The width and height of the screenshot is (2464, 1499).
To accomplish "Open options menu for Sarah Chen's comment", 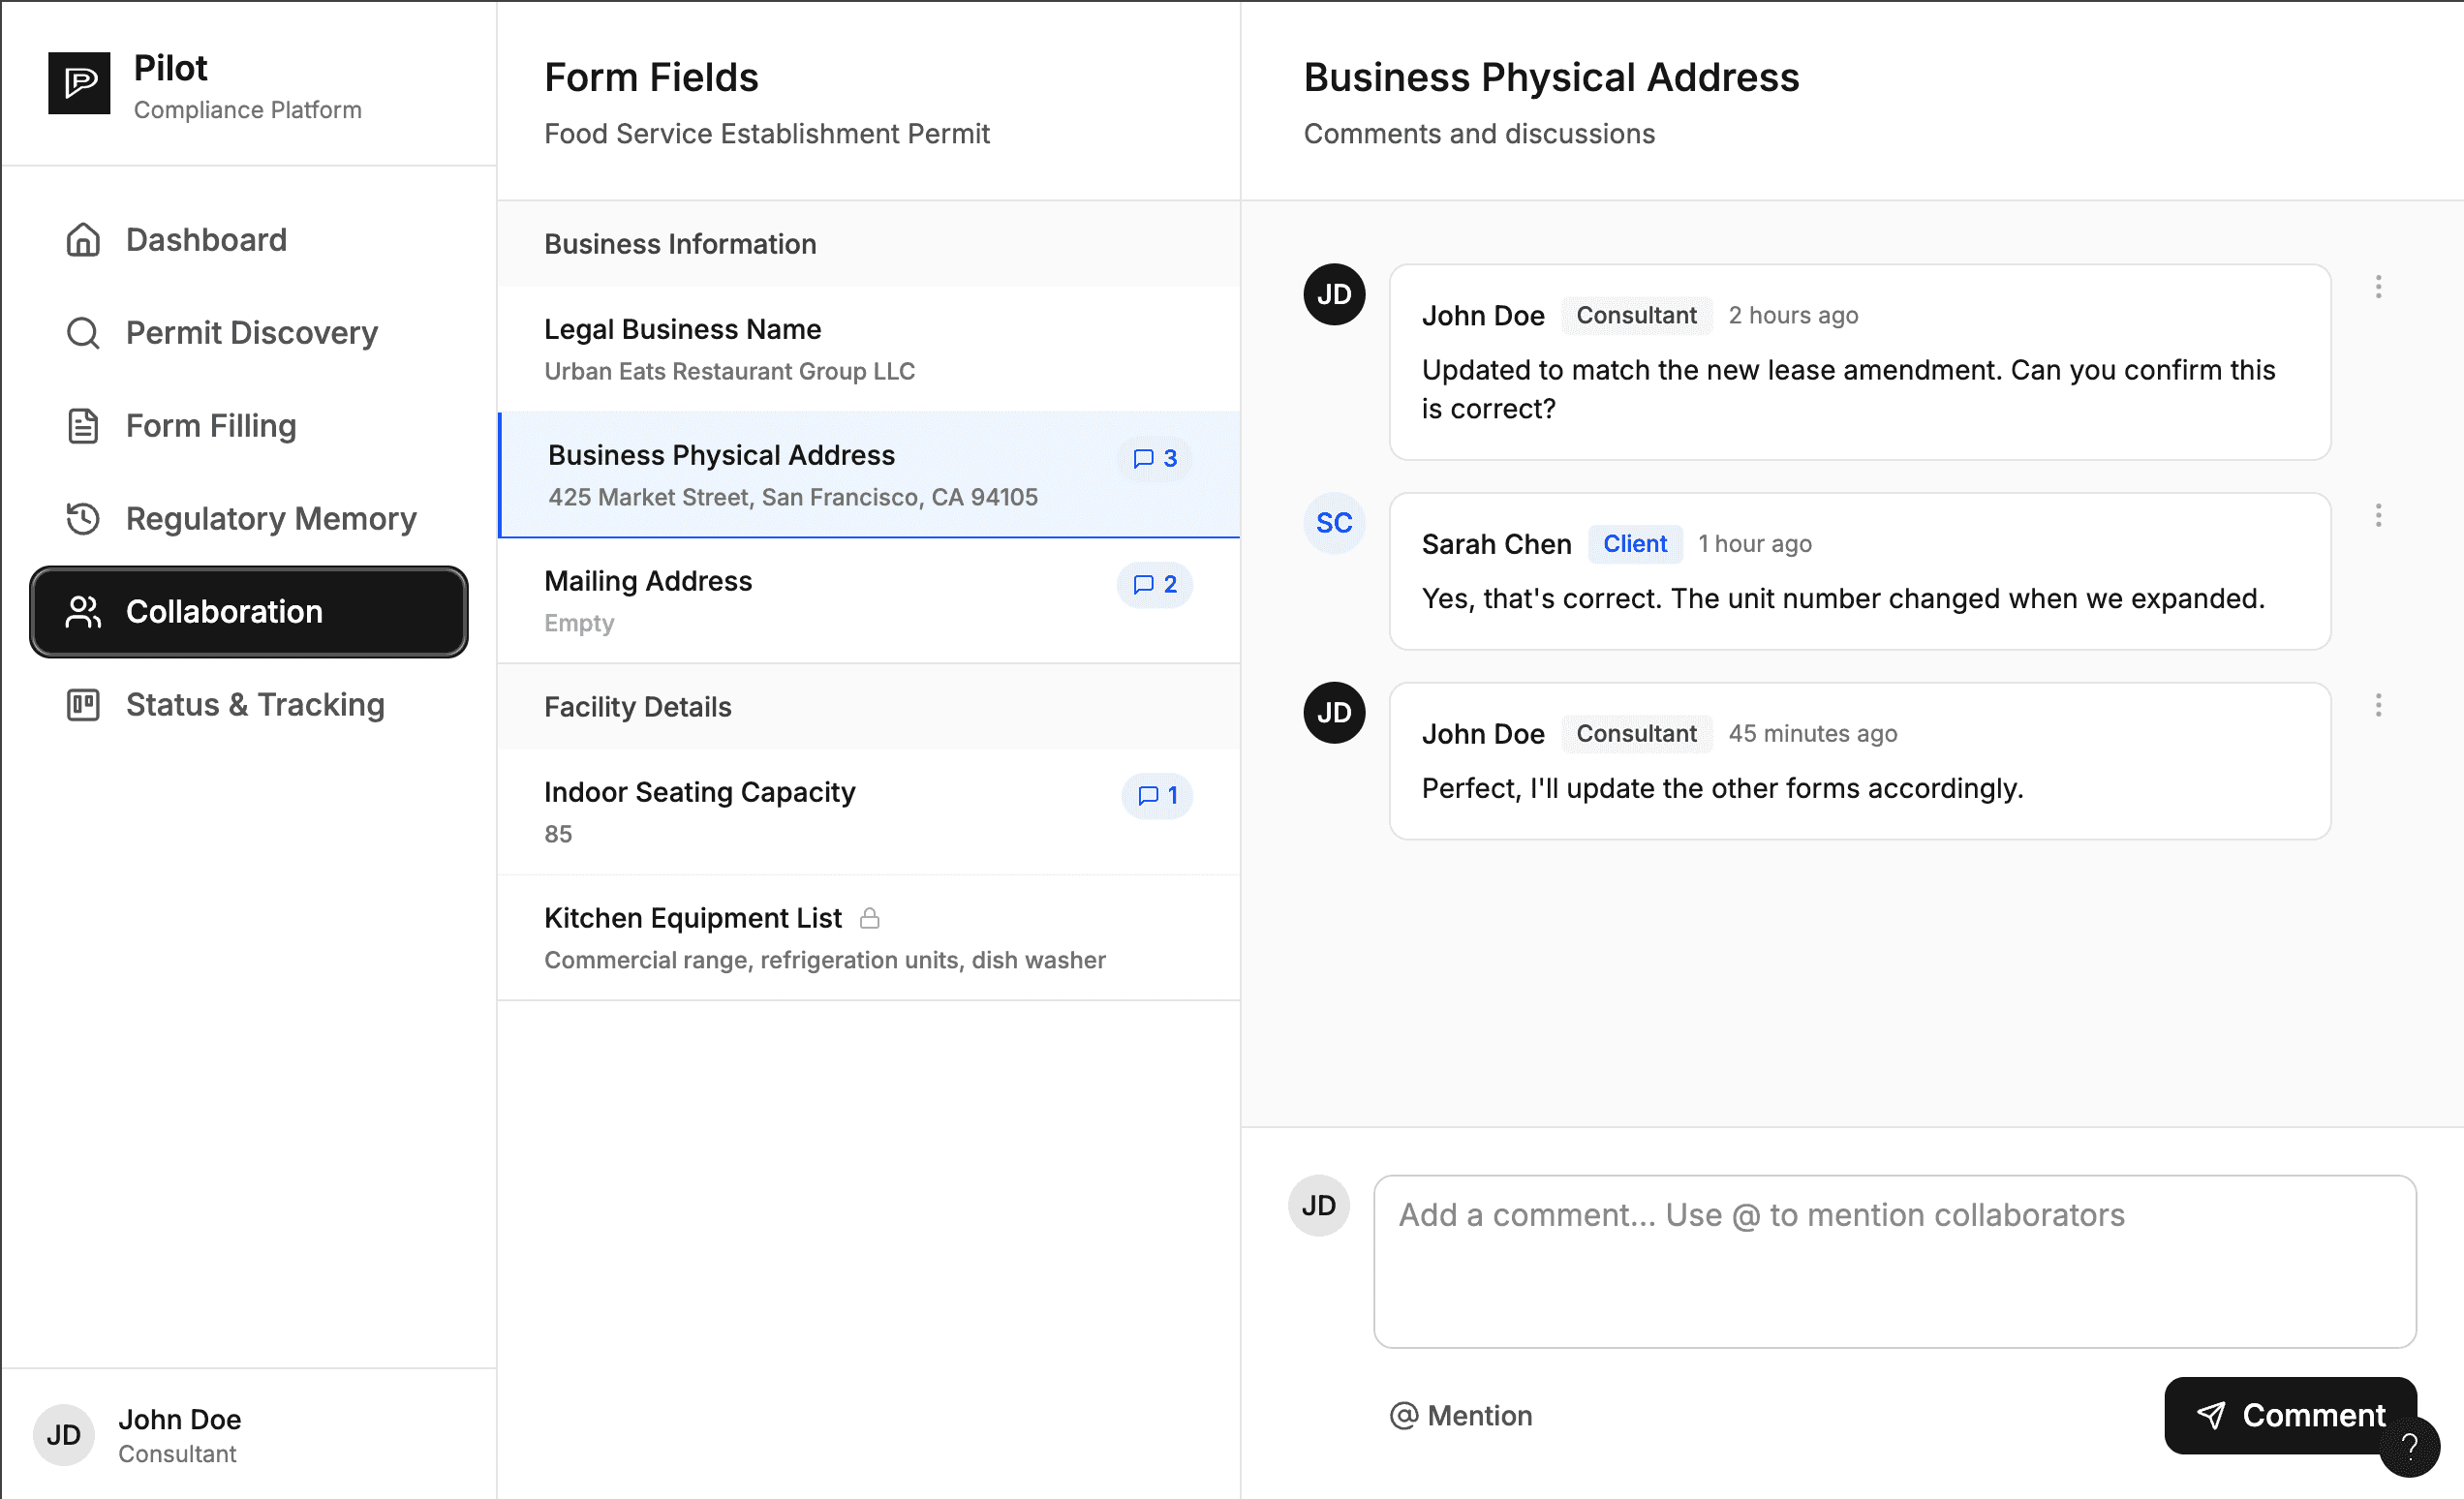I will pyautogui.click(x=2378, y=516).
